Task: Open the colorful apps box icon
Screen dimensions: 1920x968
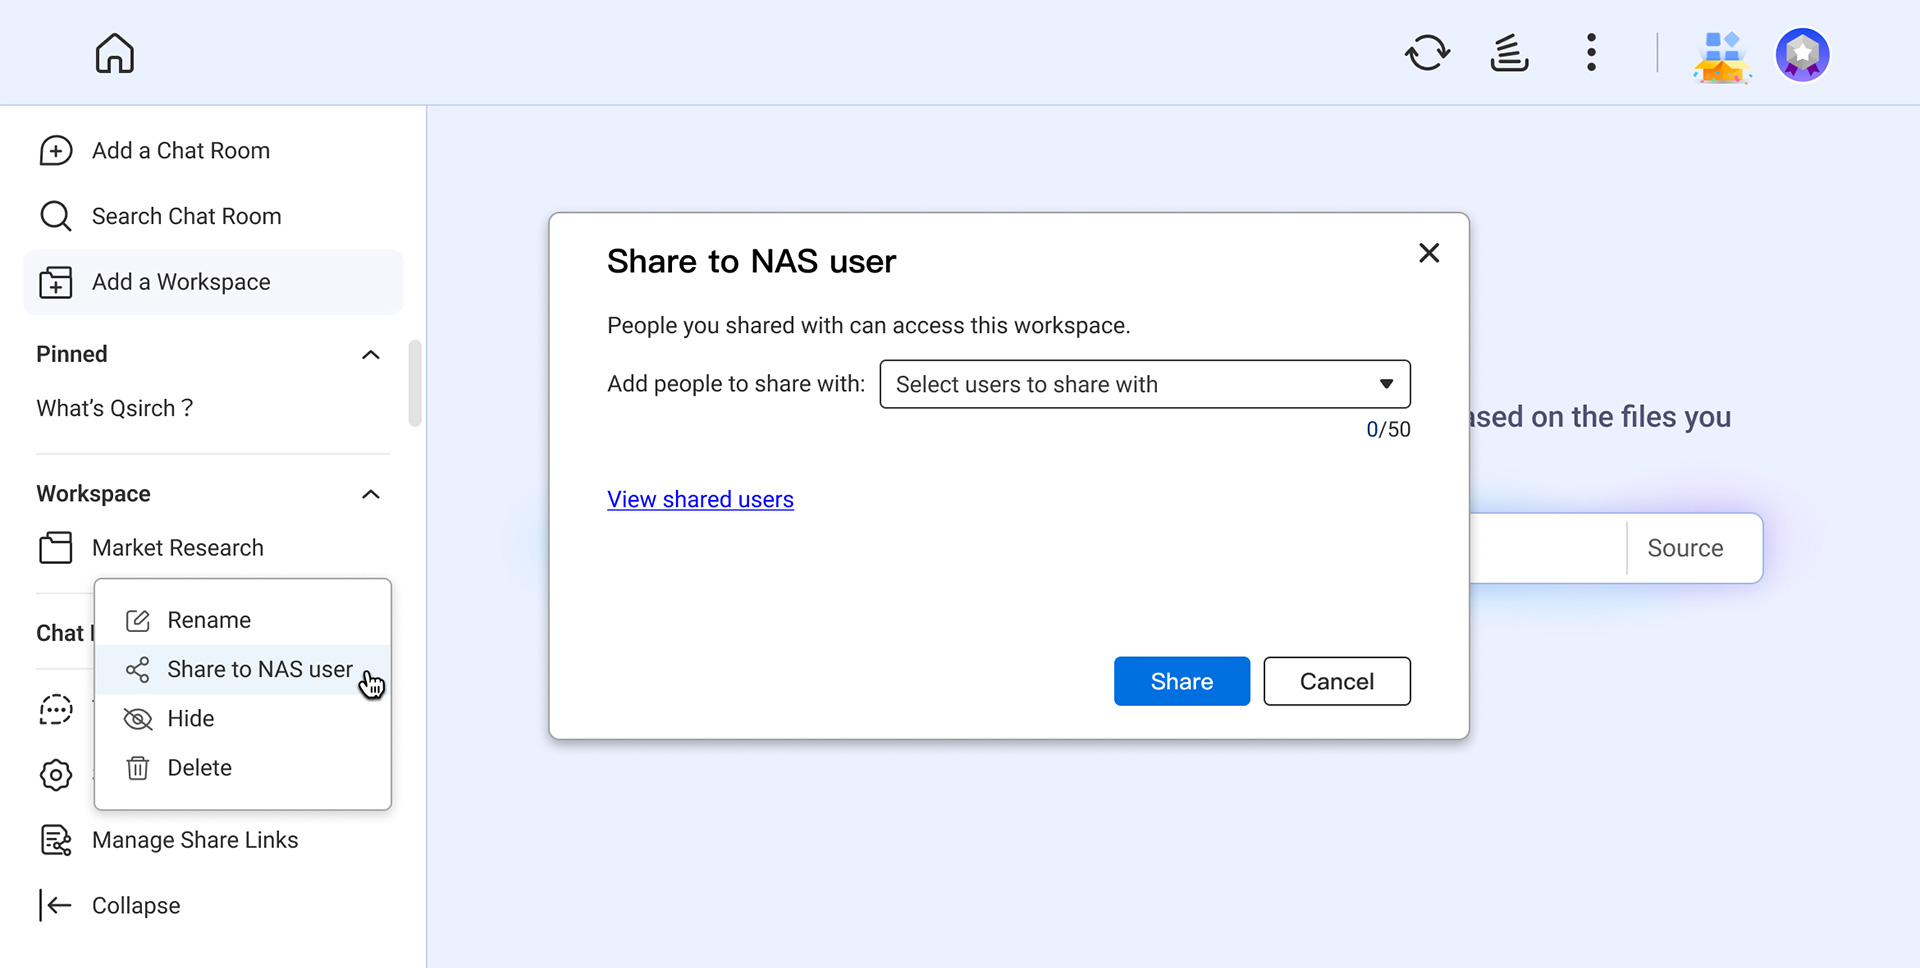Action: tap(1720, 56)
